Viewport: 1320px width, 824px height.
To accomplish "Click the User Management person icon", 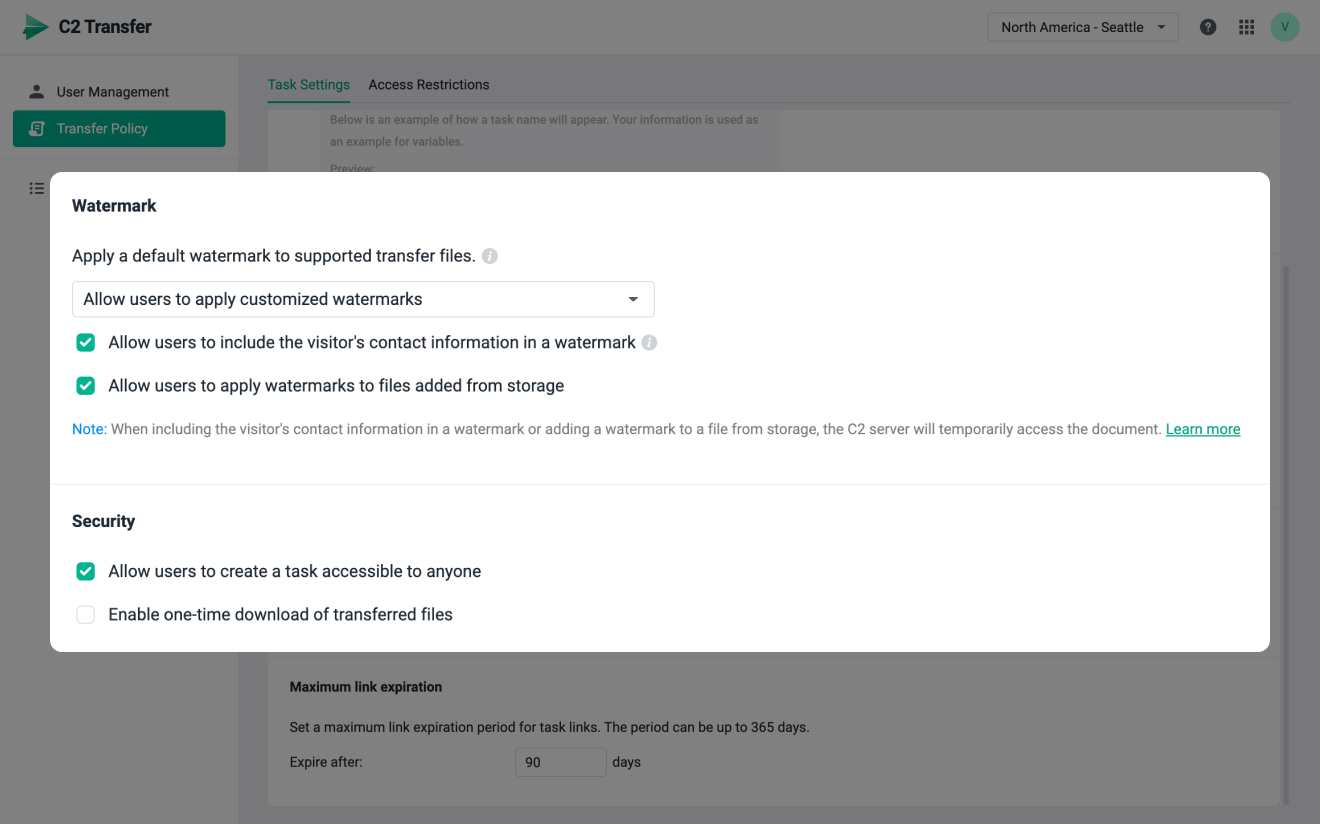I will (36, 91).
